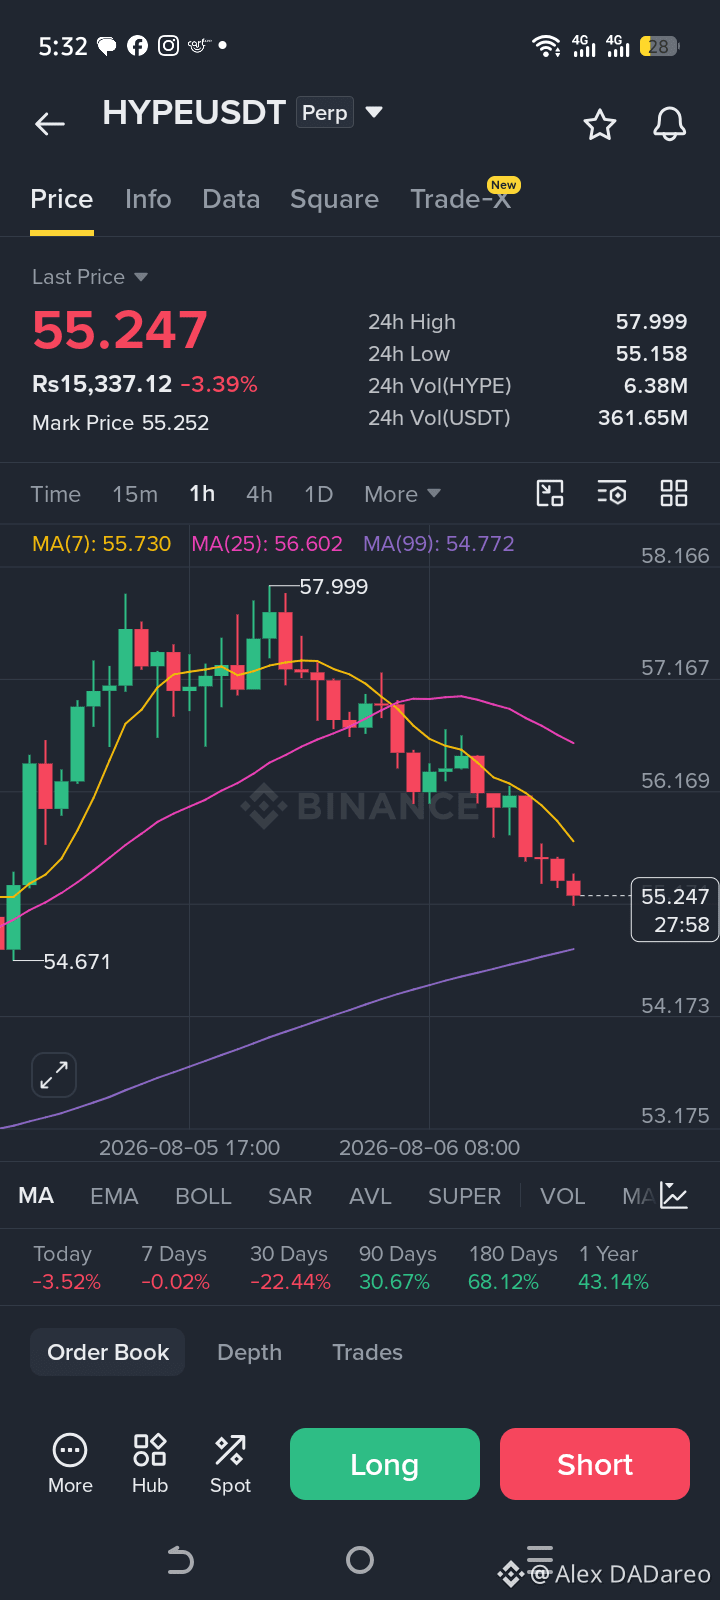Switch to the Trades tab
The image size is (720, 1600).
coord(367,1352)
